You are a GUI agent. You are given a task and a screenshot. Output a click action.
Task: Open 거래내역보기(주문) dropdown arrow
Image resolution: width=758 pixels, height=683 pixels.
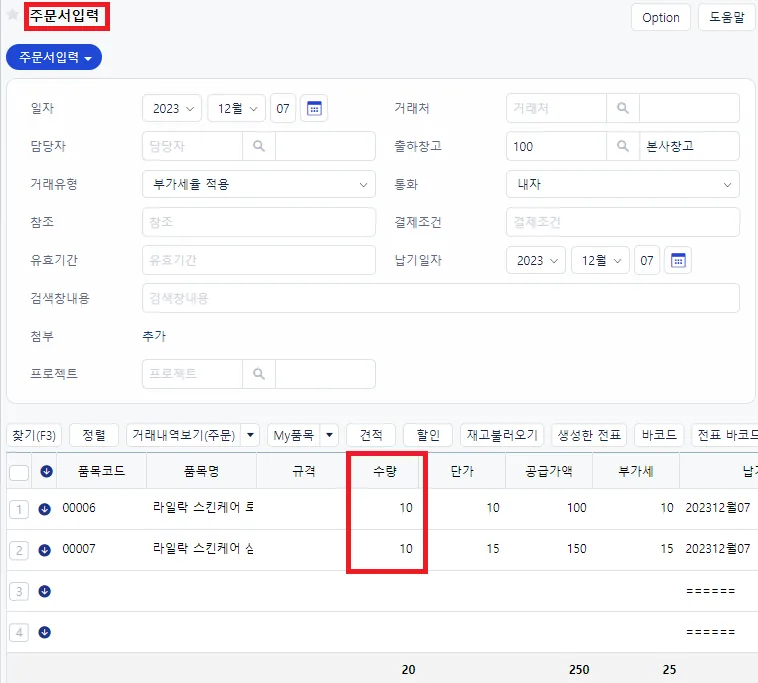click(250, 435)
